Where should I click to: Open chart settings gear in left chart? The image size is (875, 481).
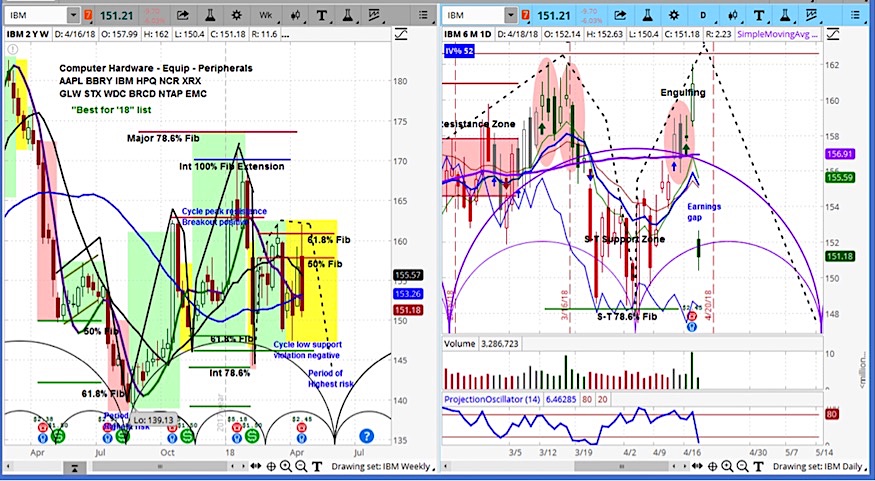pyautogui.click(x=237, y=15)
